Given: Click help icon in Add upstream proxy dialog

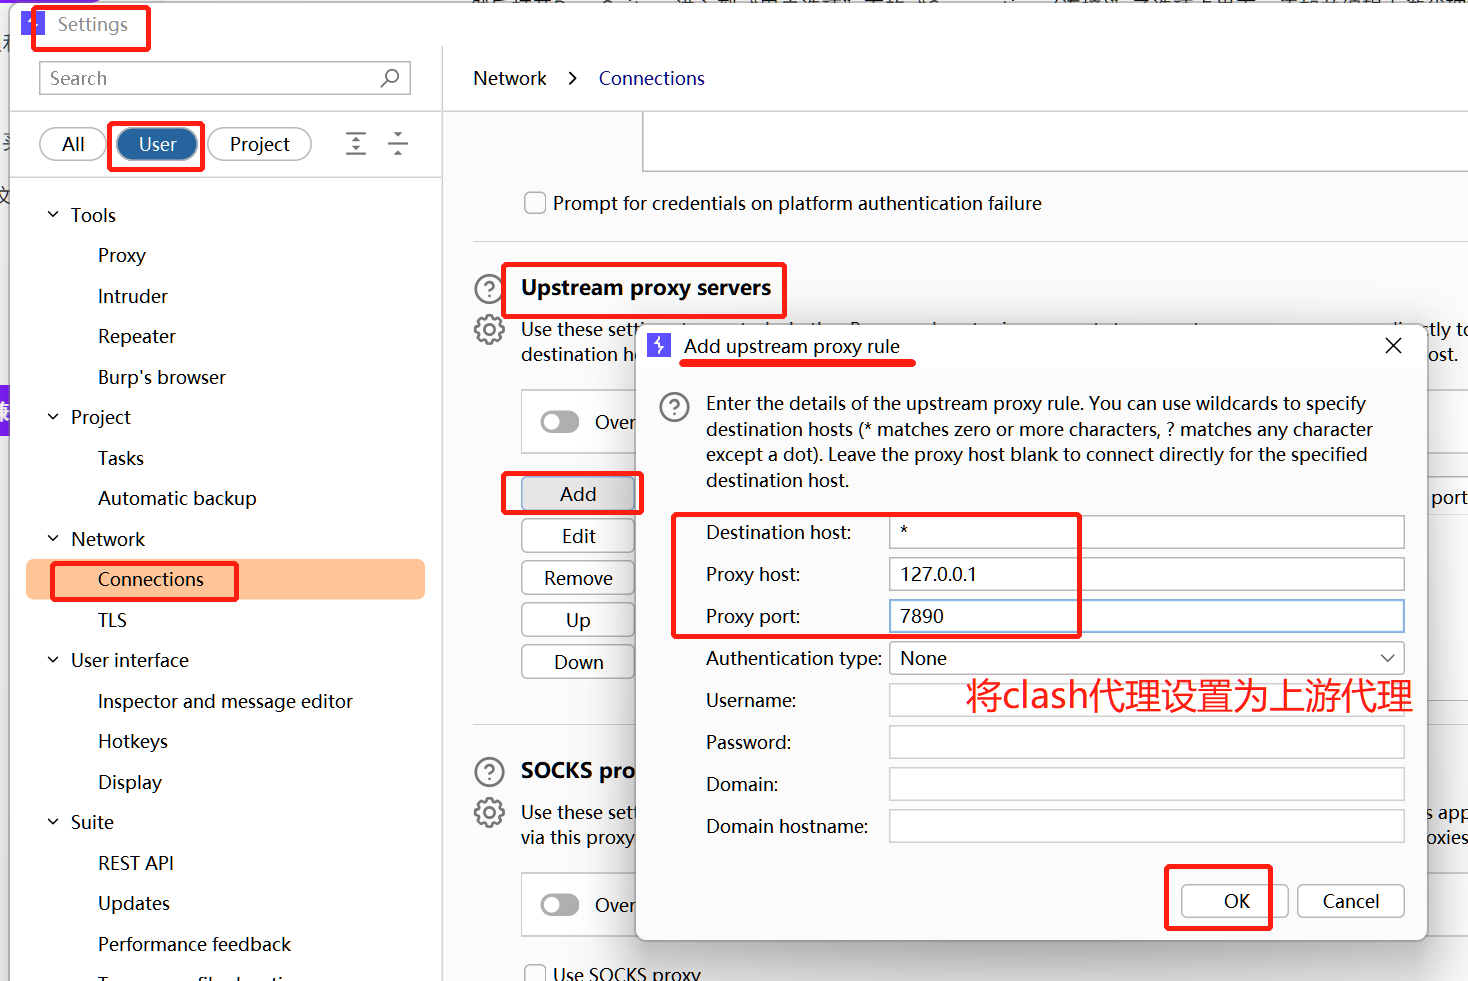Looking at the screenshot, I should pyautogui.click(x=674, y=407).
